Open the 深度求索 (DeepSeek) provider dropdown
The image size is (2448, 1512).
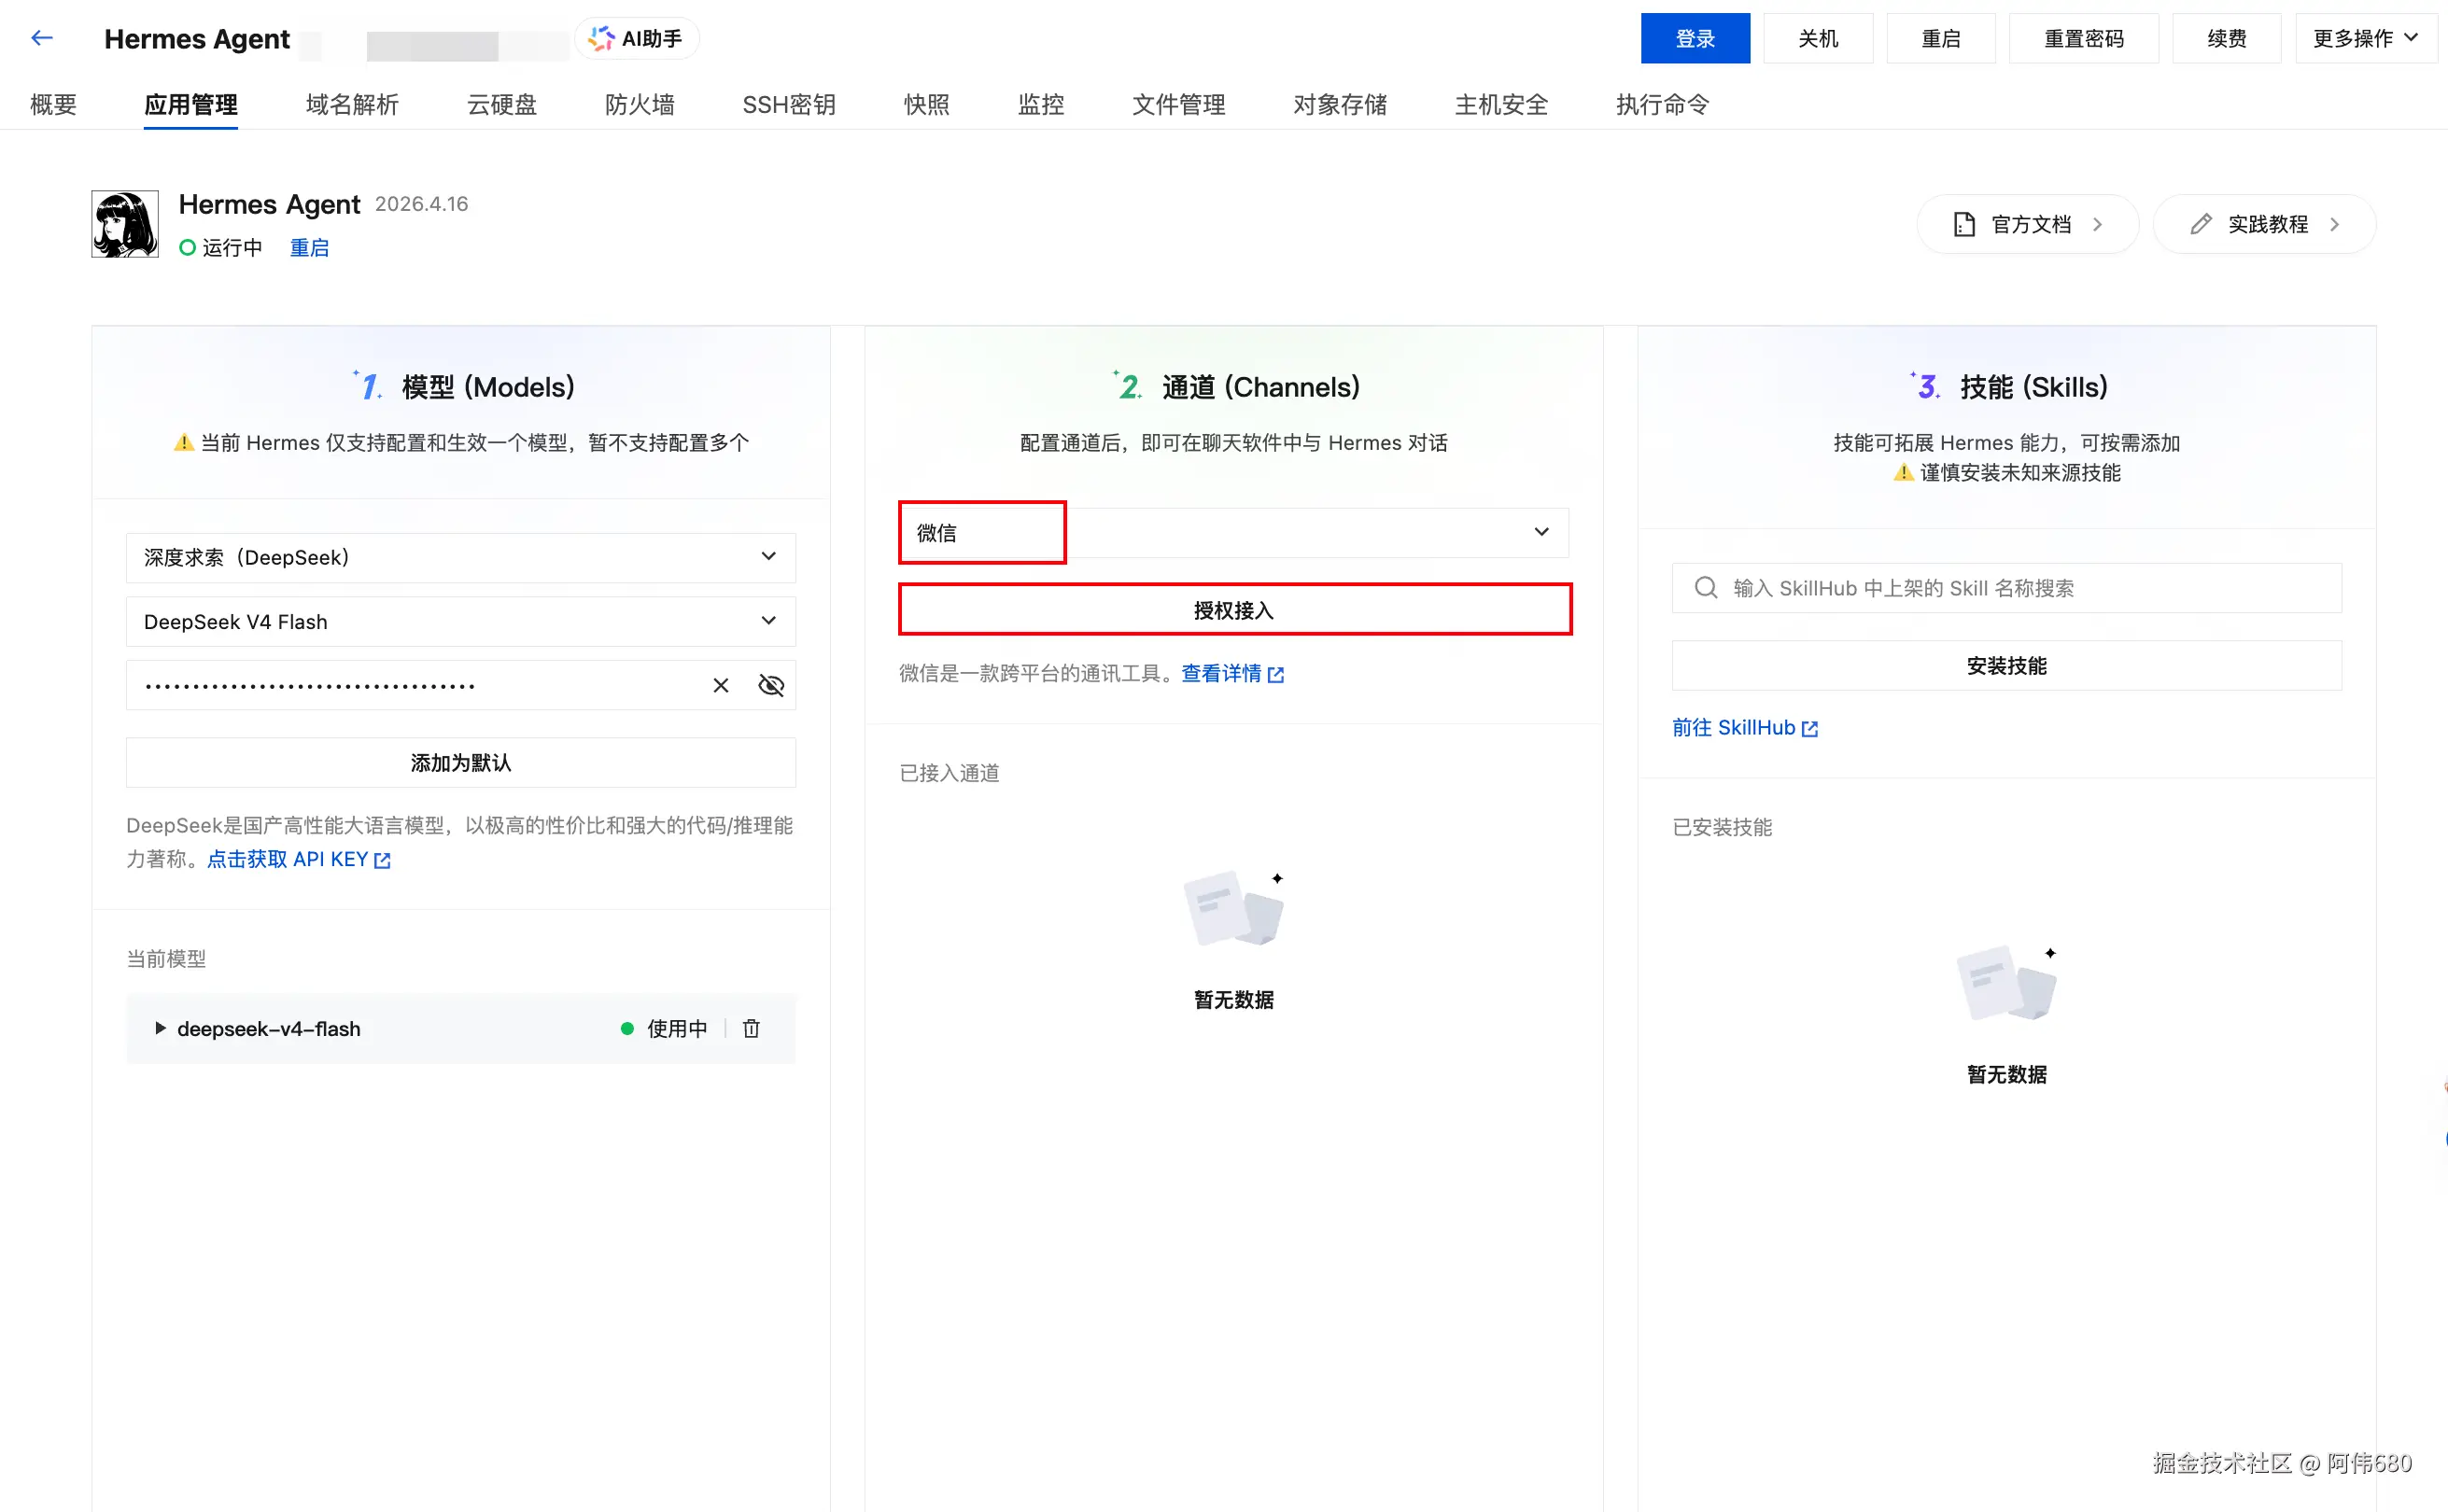(461, 557)
